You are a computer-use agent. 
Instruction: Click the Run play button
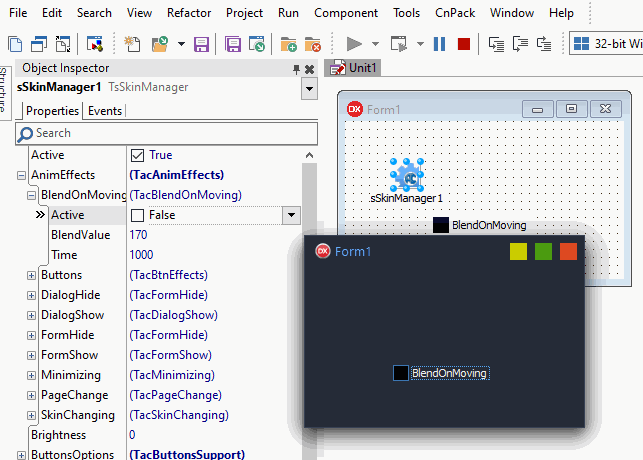[354, 44]
